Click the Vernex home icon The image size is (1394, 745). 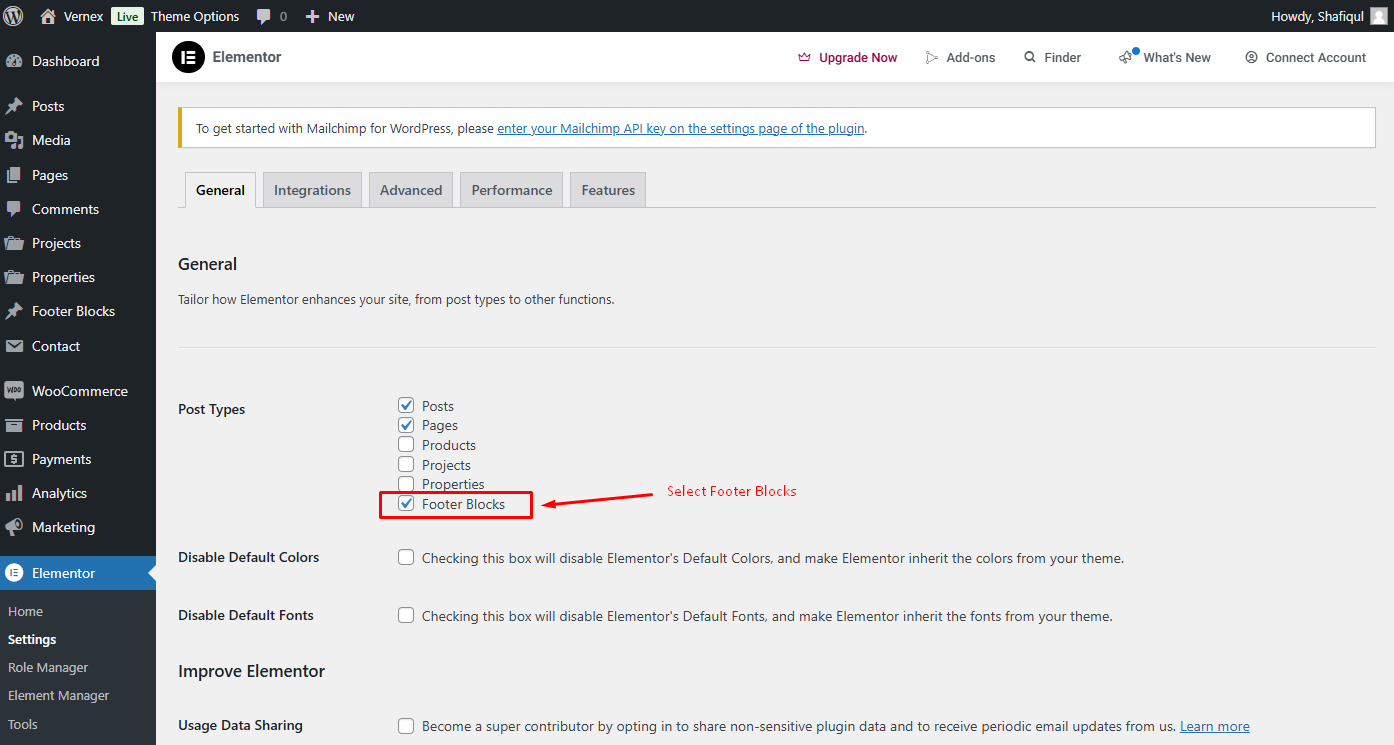click(x=48, y=16)
